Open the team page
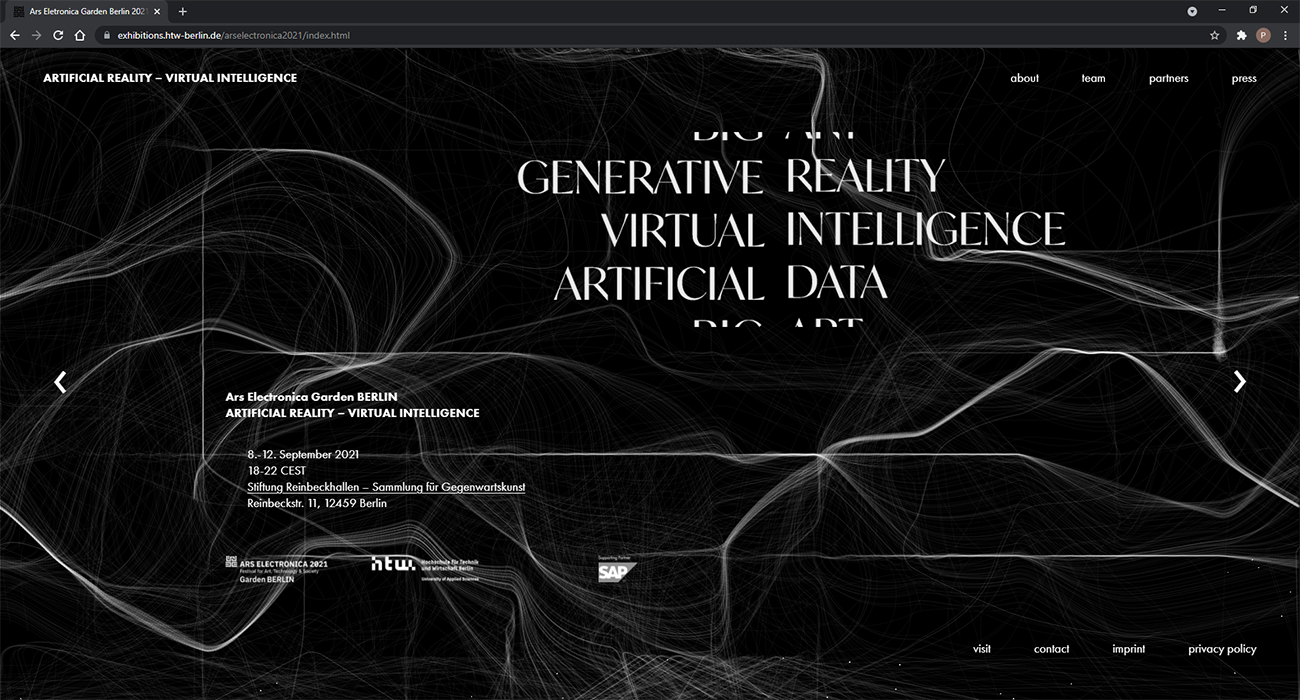 [1094, 78]
